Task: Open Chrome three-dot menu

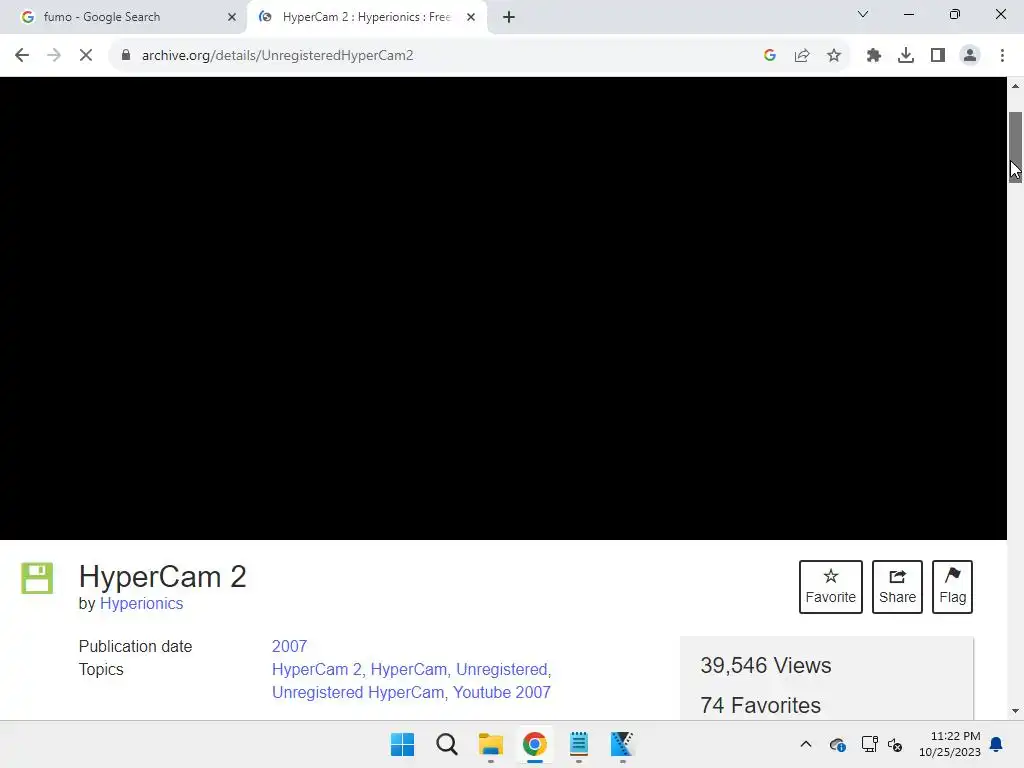Action: (x=1002, y=56)
